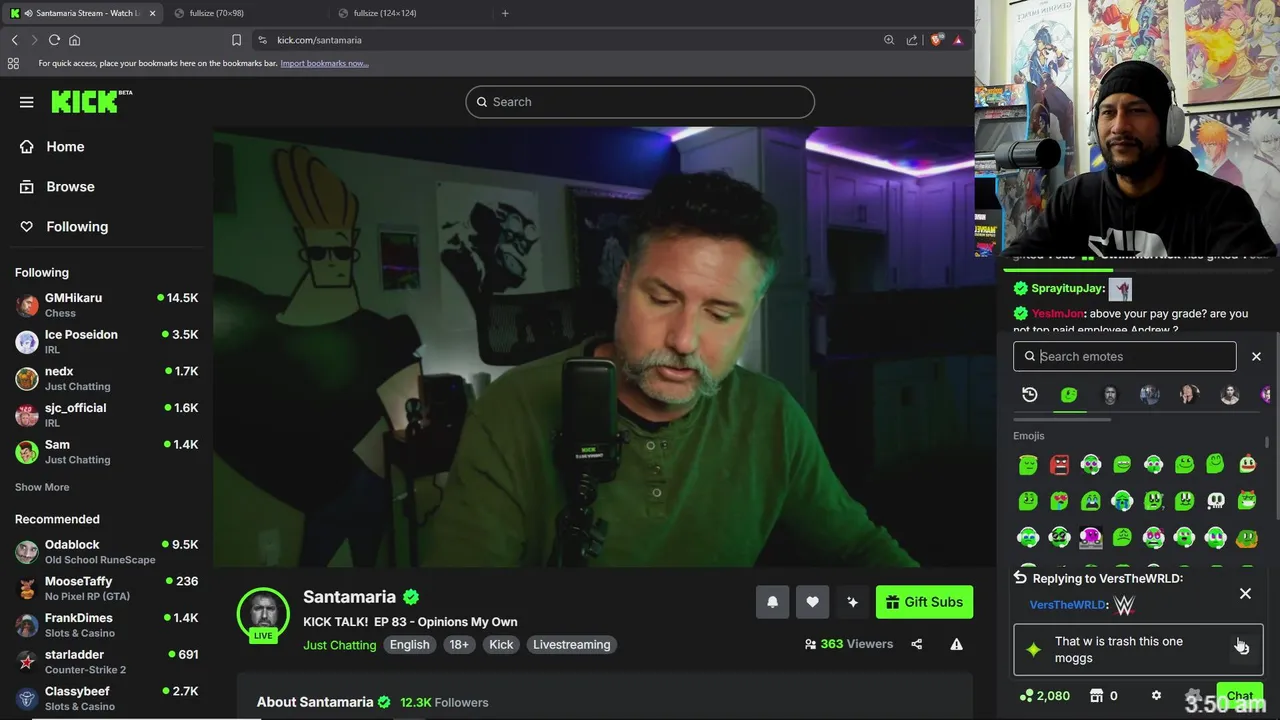
Task: Open browser home page
Action: click(x=74, y=40)
